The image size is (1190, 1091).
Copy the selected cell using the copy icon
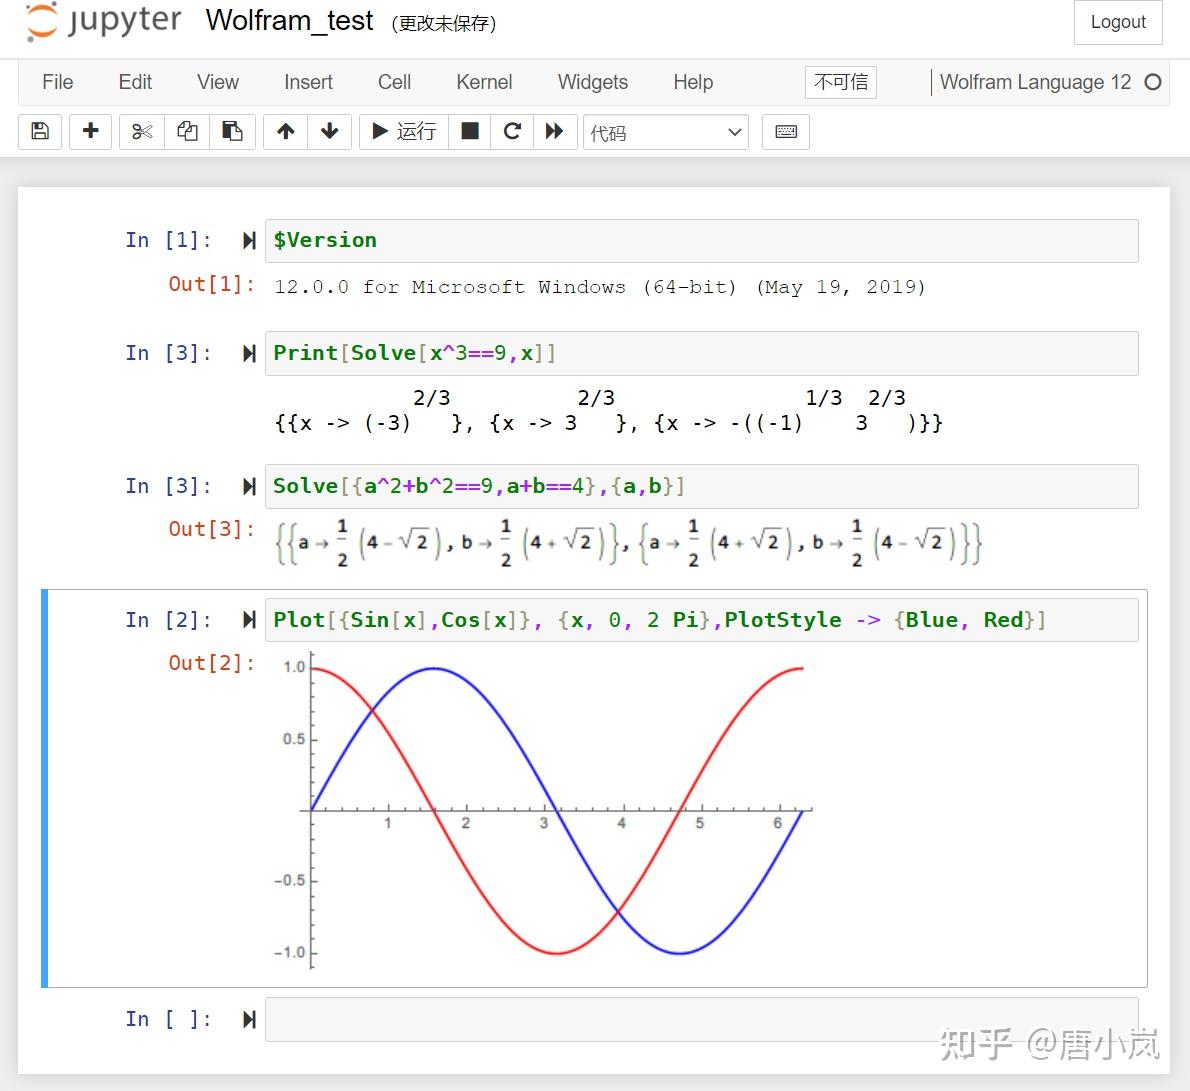186,131
